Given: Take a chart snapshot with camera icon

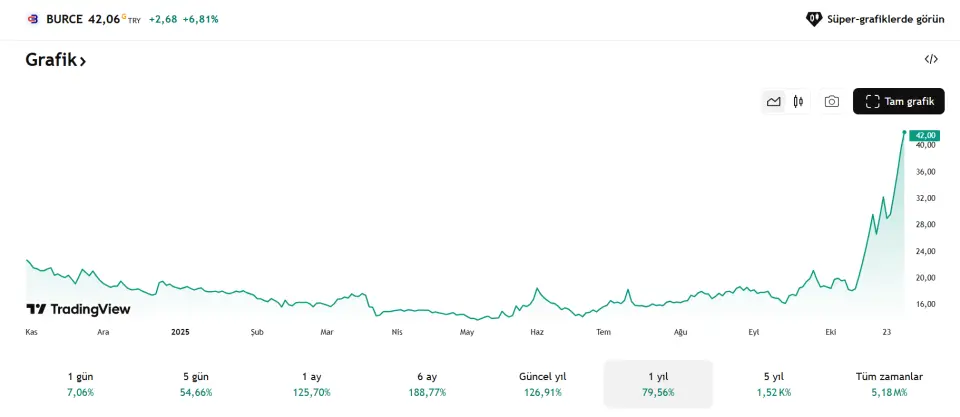Looking at the screenshot, I should coord(831,101).
